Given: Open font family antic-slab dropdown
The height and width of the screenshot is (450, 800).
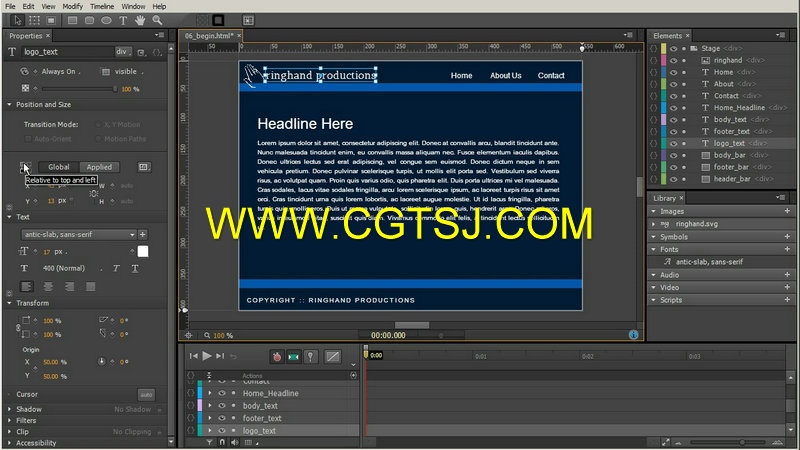Looking at the screenshot, I should [x=78, y=234].
